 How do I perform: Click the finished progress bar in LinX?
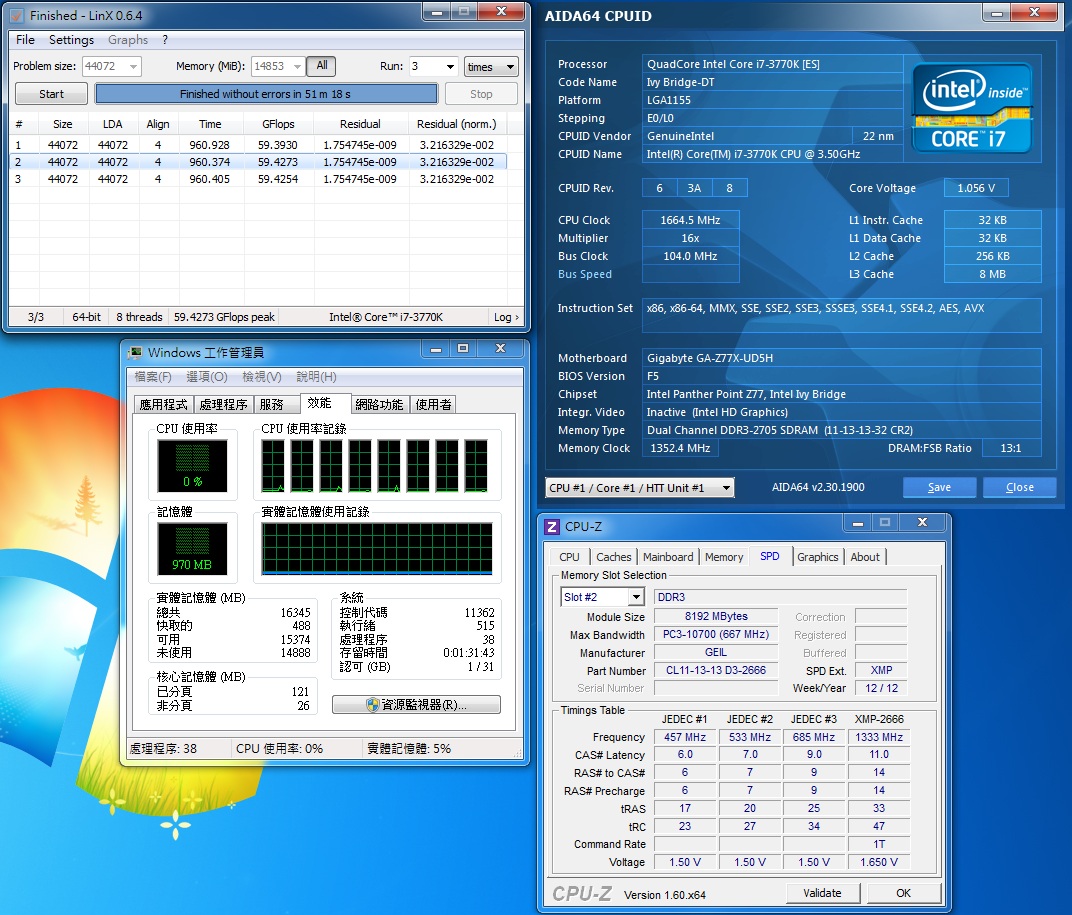pyautogui.click(x=266, y=94)
